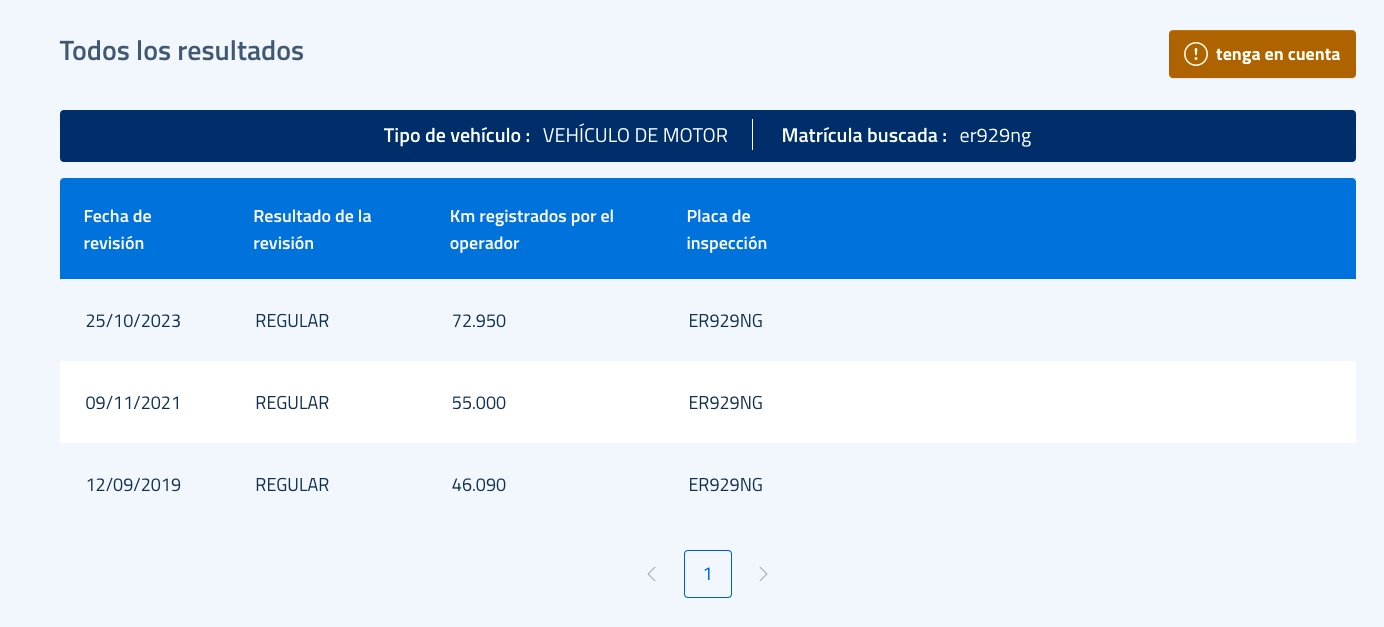The width and height of the screenshot is (1384, 627).
Task: Select the 12/09/2019 revision date cell
Action: (x=133, y=485)
